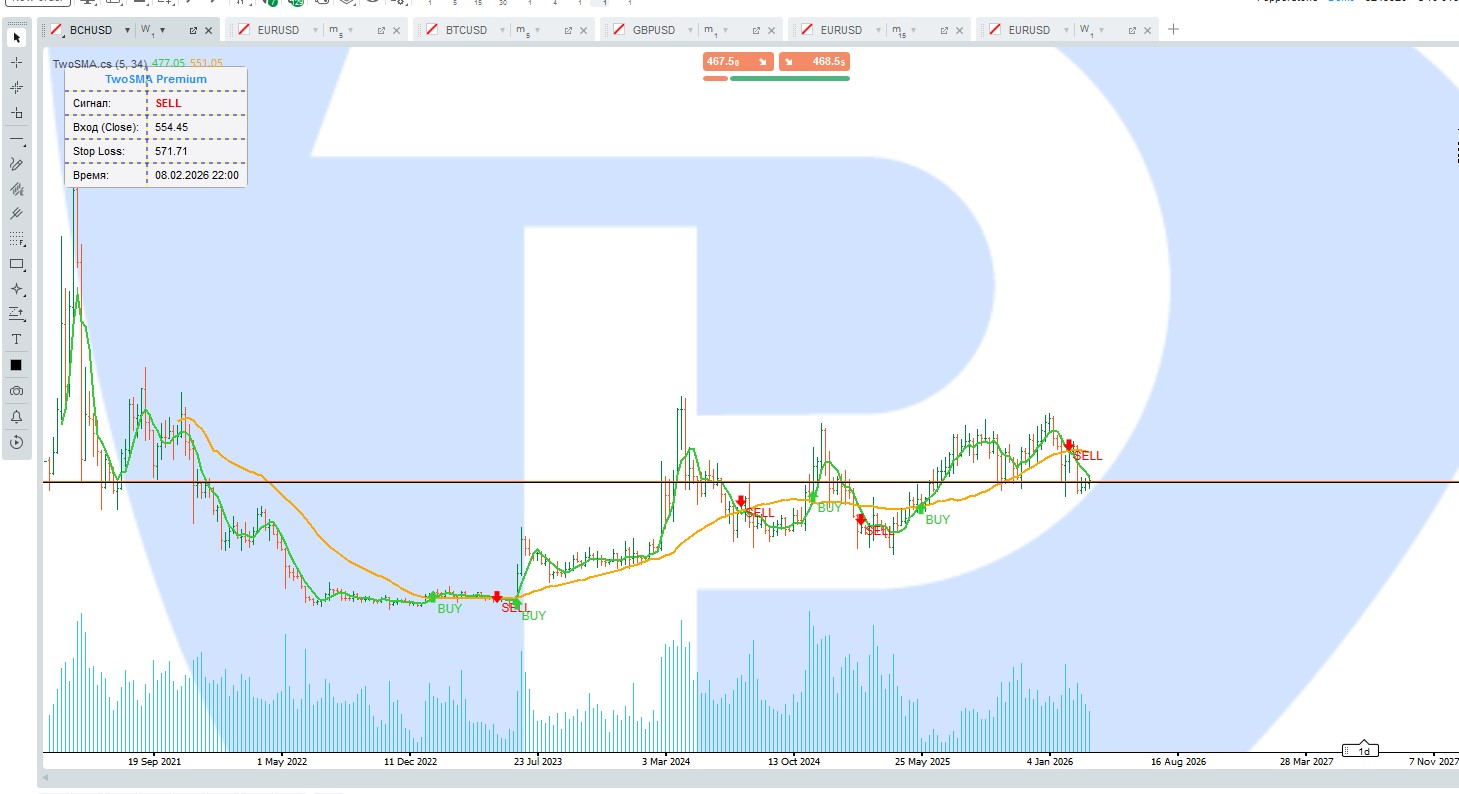Add a new chart tab with plus
Image resolution: width=1459 pixels, height=794 pixels.
[1173, 29]
